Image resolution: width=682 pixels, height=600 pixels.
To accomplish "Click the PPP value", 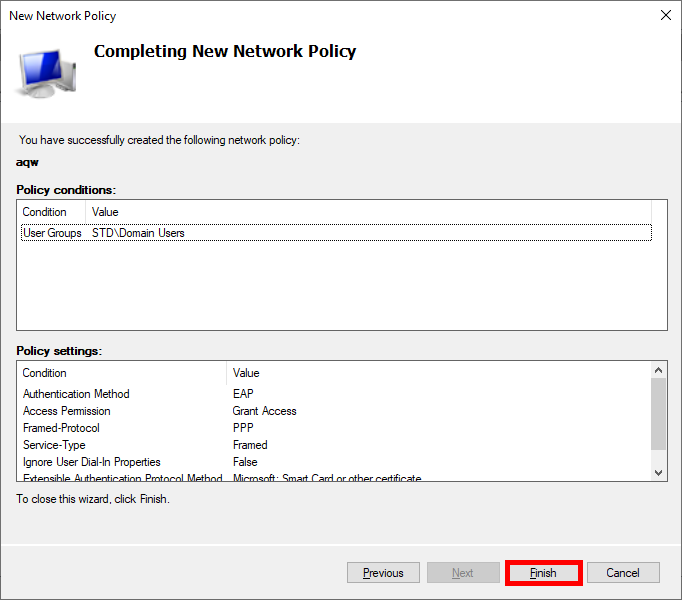I will coord(243,428).
